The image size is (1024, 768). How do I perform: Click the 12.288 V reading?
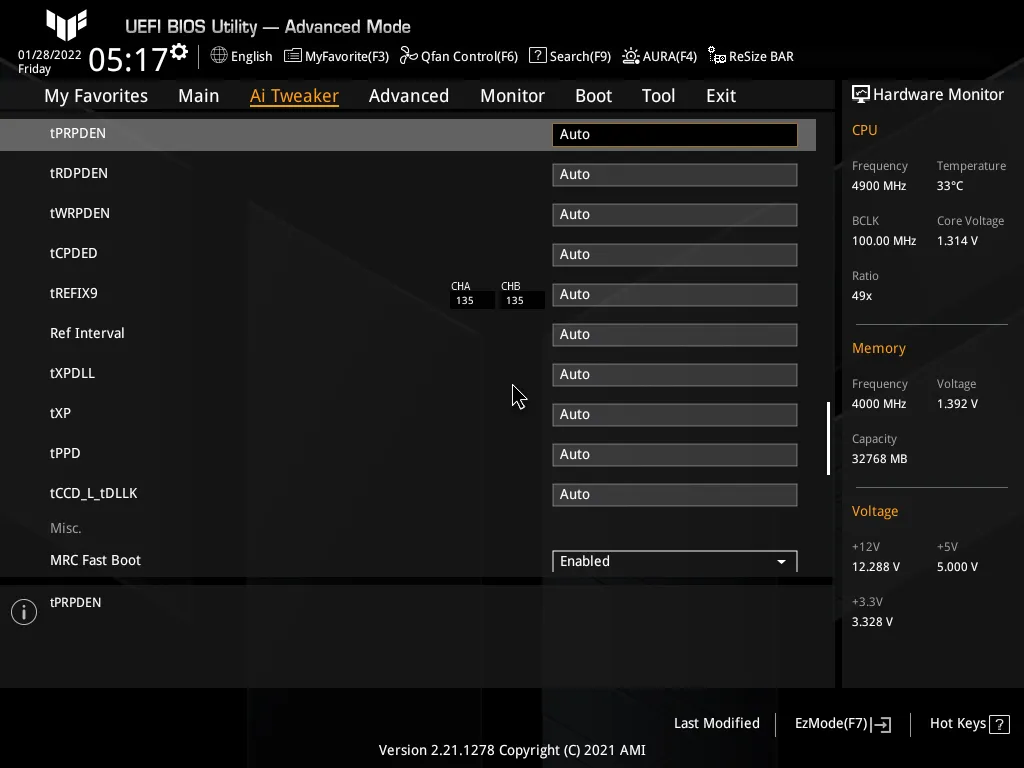[876, 567]
